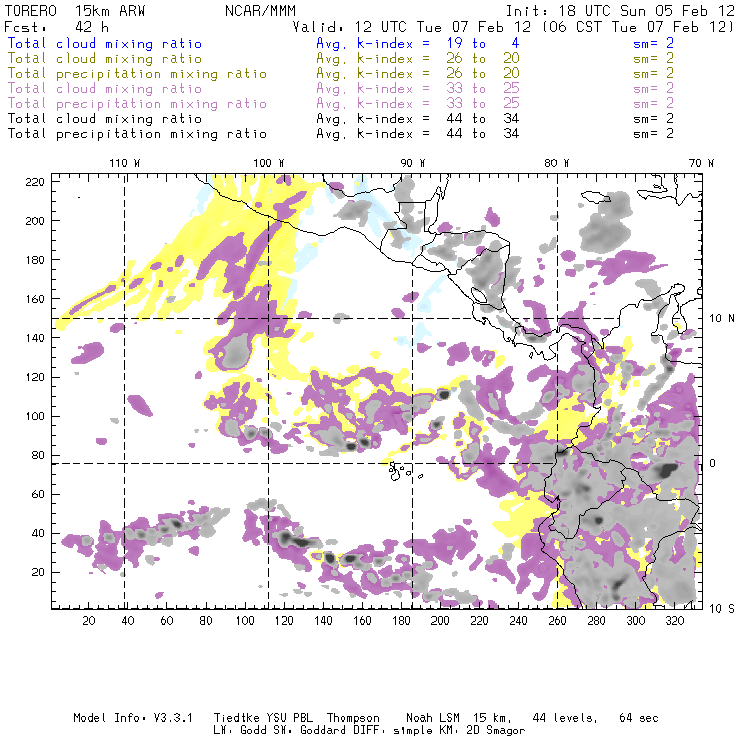Click the "80 W" longitude label
This screenshot has height=740, width=740.
(x=557, y=163)
